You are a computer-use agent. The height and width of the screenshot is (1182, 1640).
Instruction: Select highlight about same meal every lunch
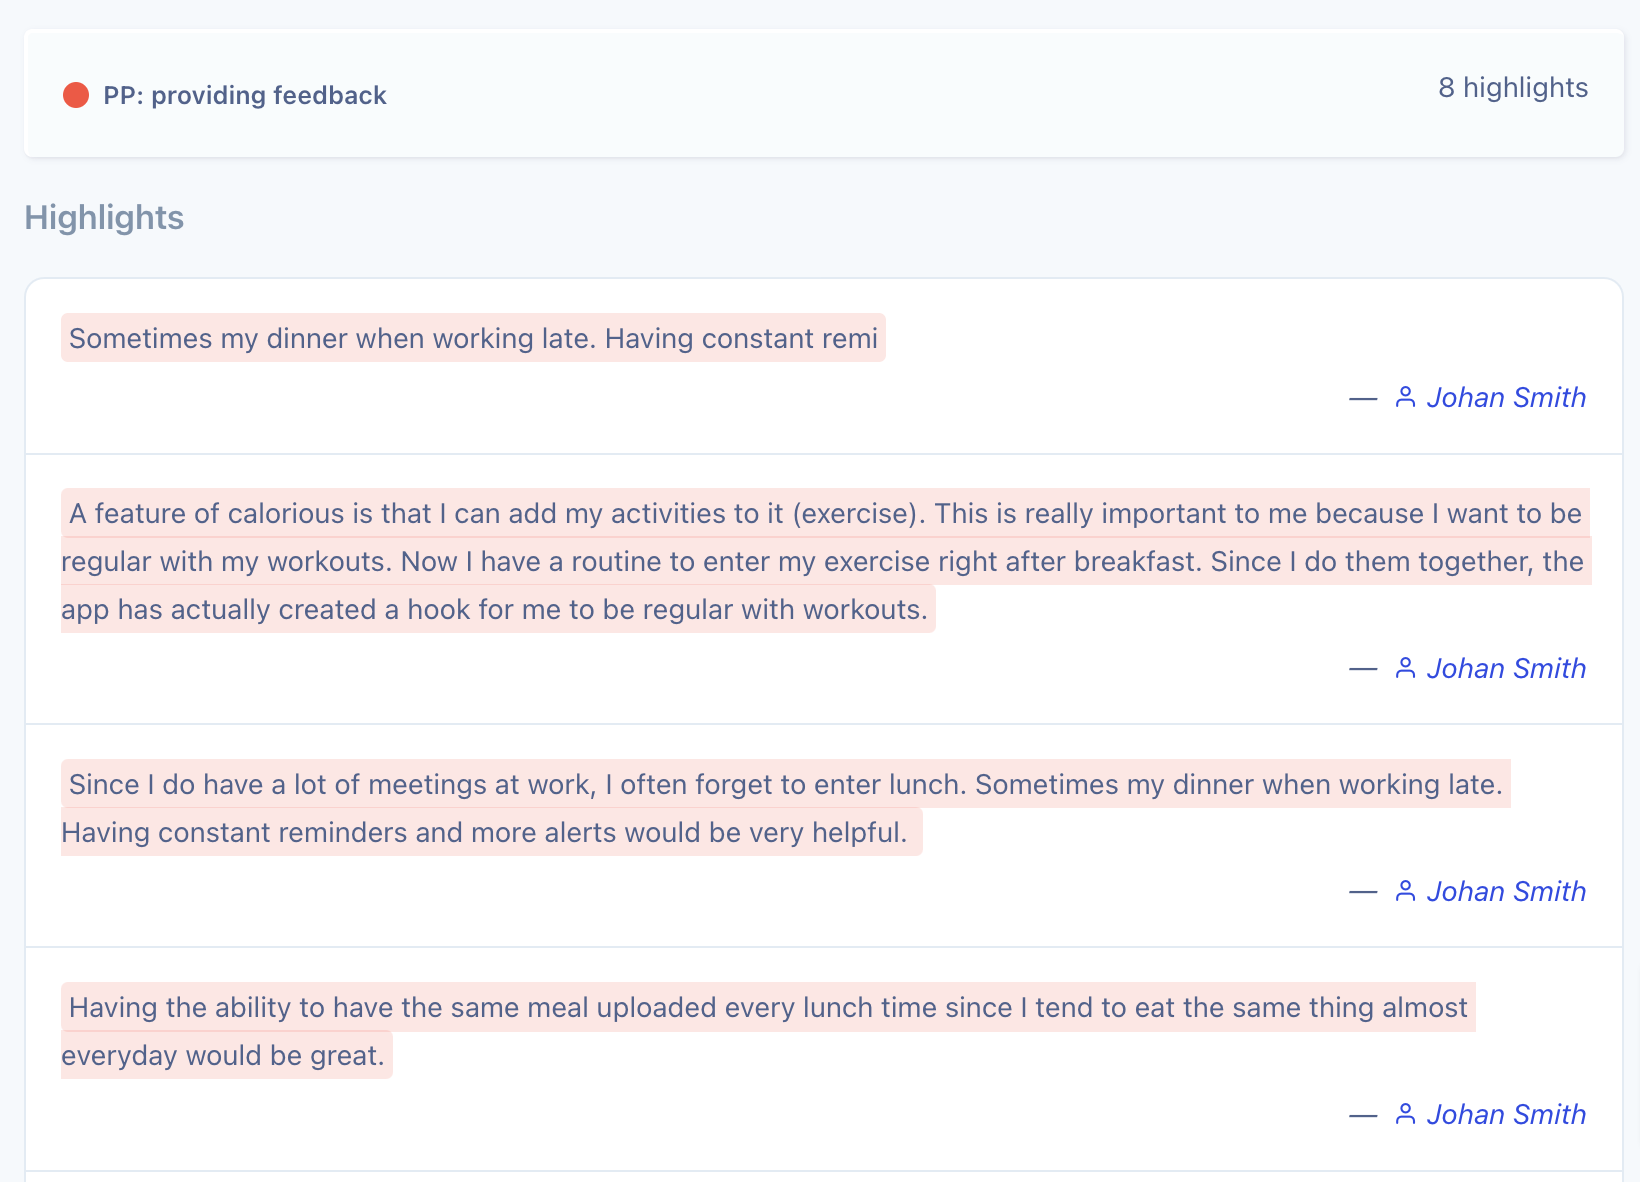[768, 1031]
